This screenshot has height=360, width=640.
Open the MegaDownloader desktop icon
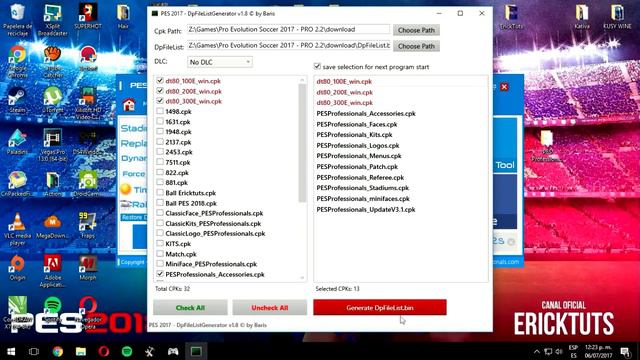(53, 227)
